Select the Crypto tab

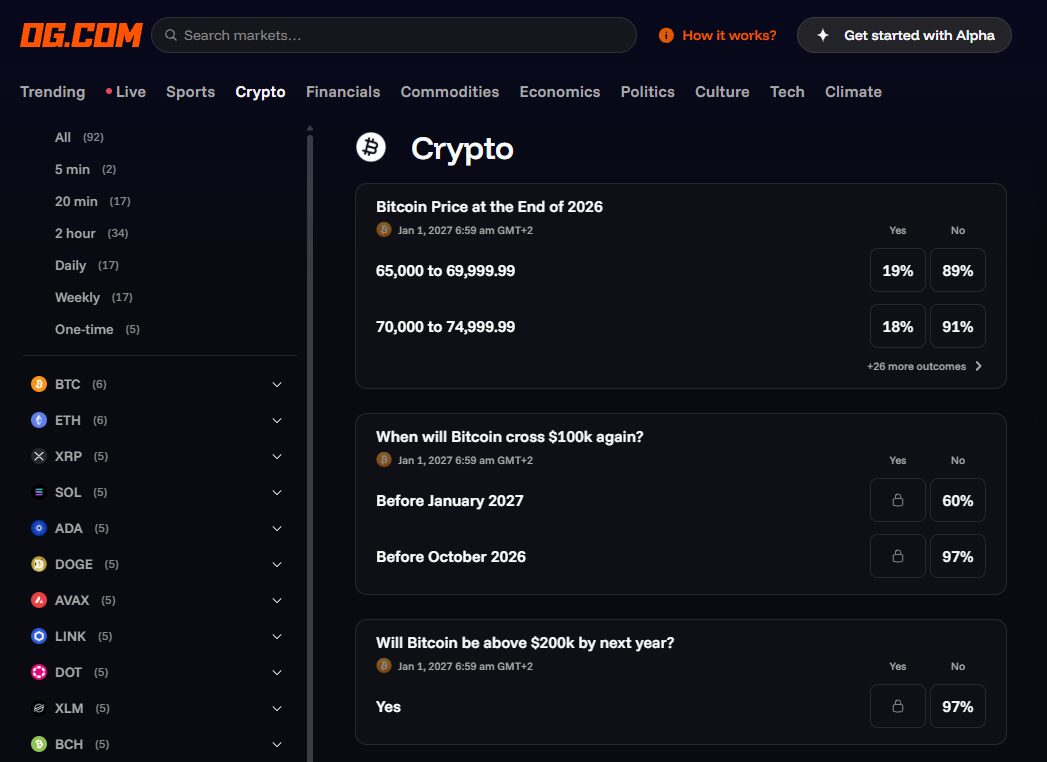(260, 92)
